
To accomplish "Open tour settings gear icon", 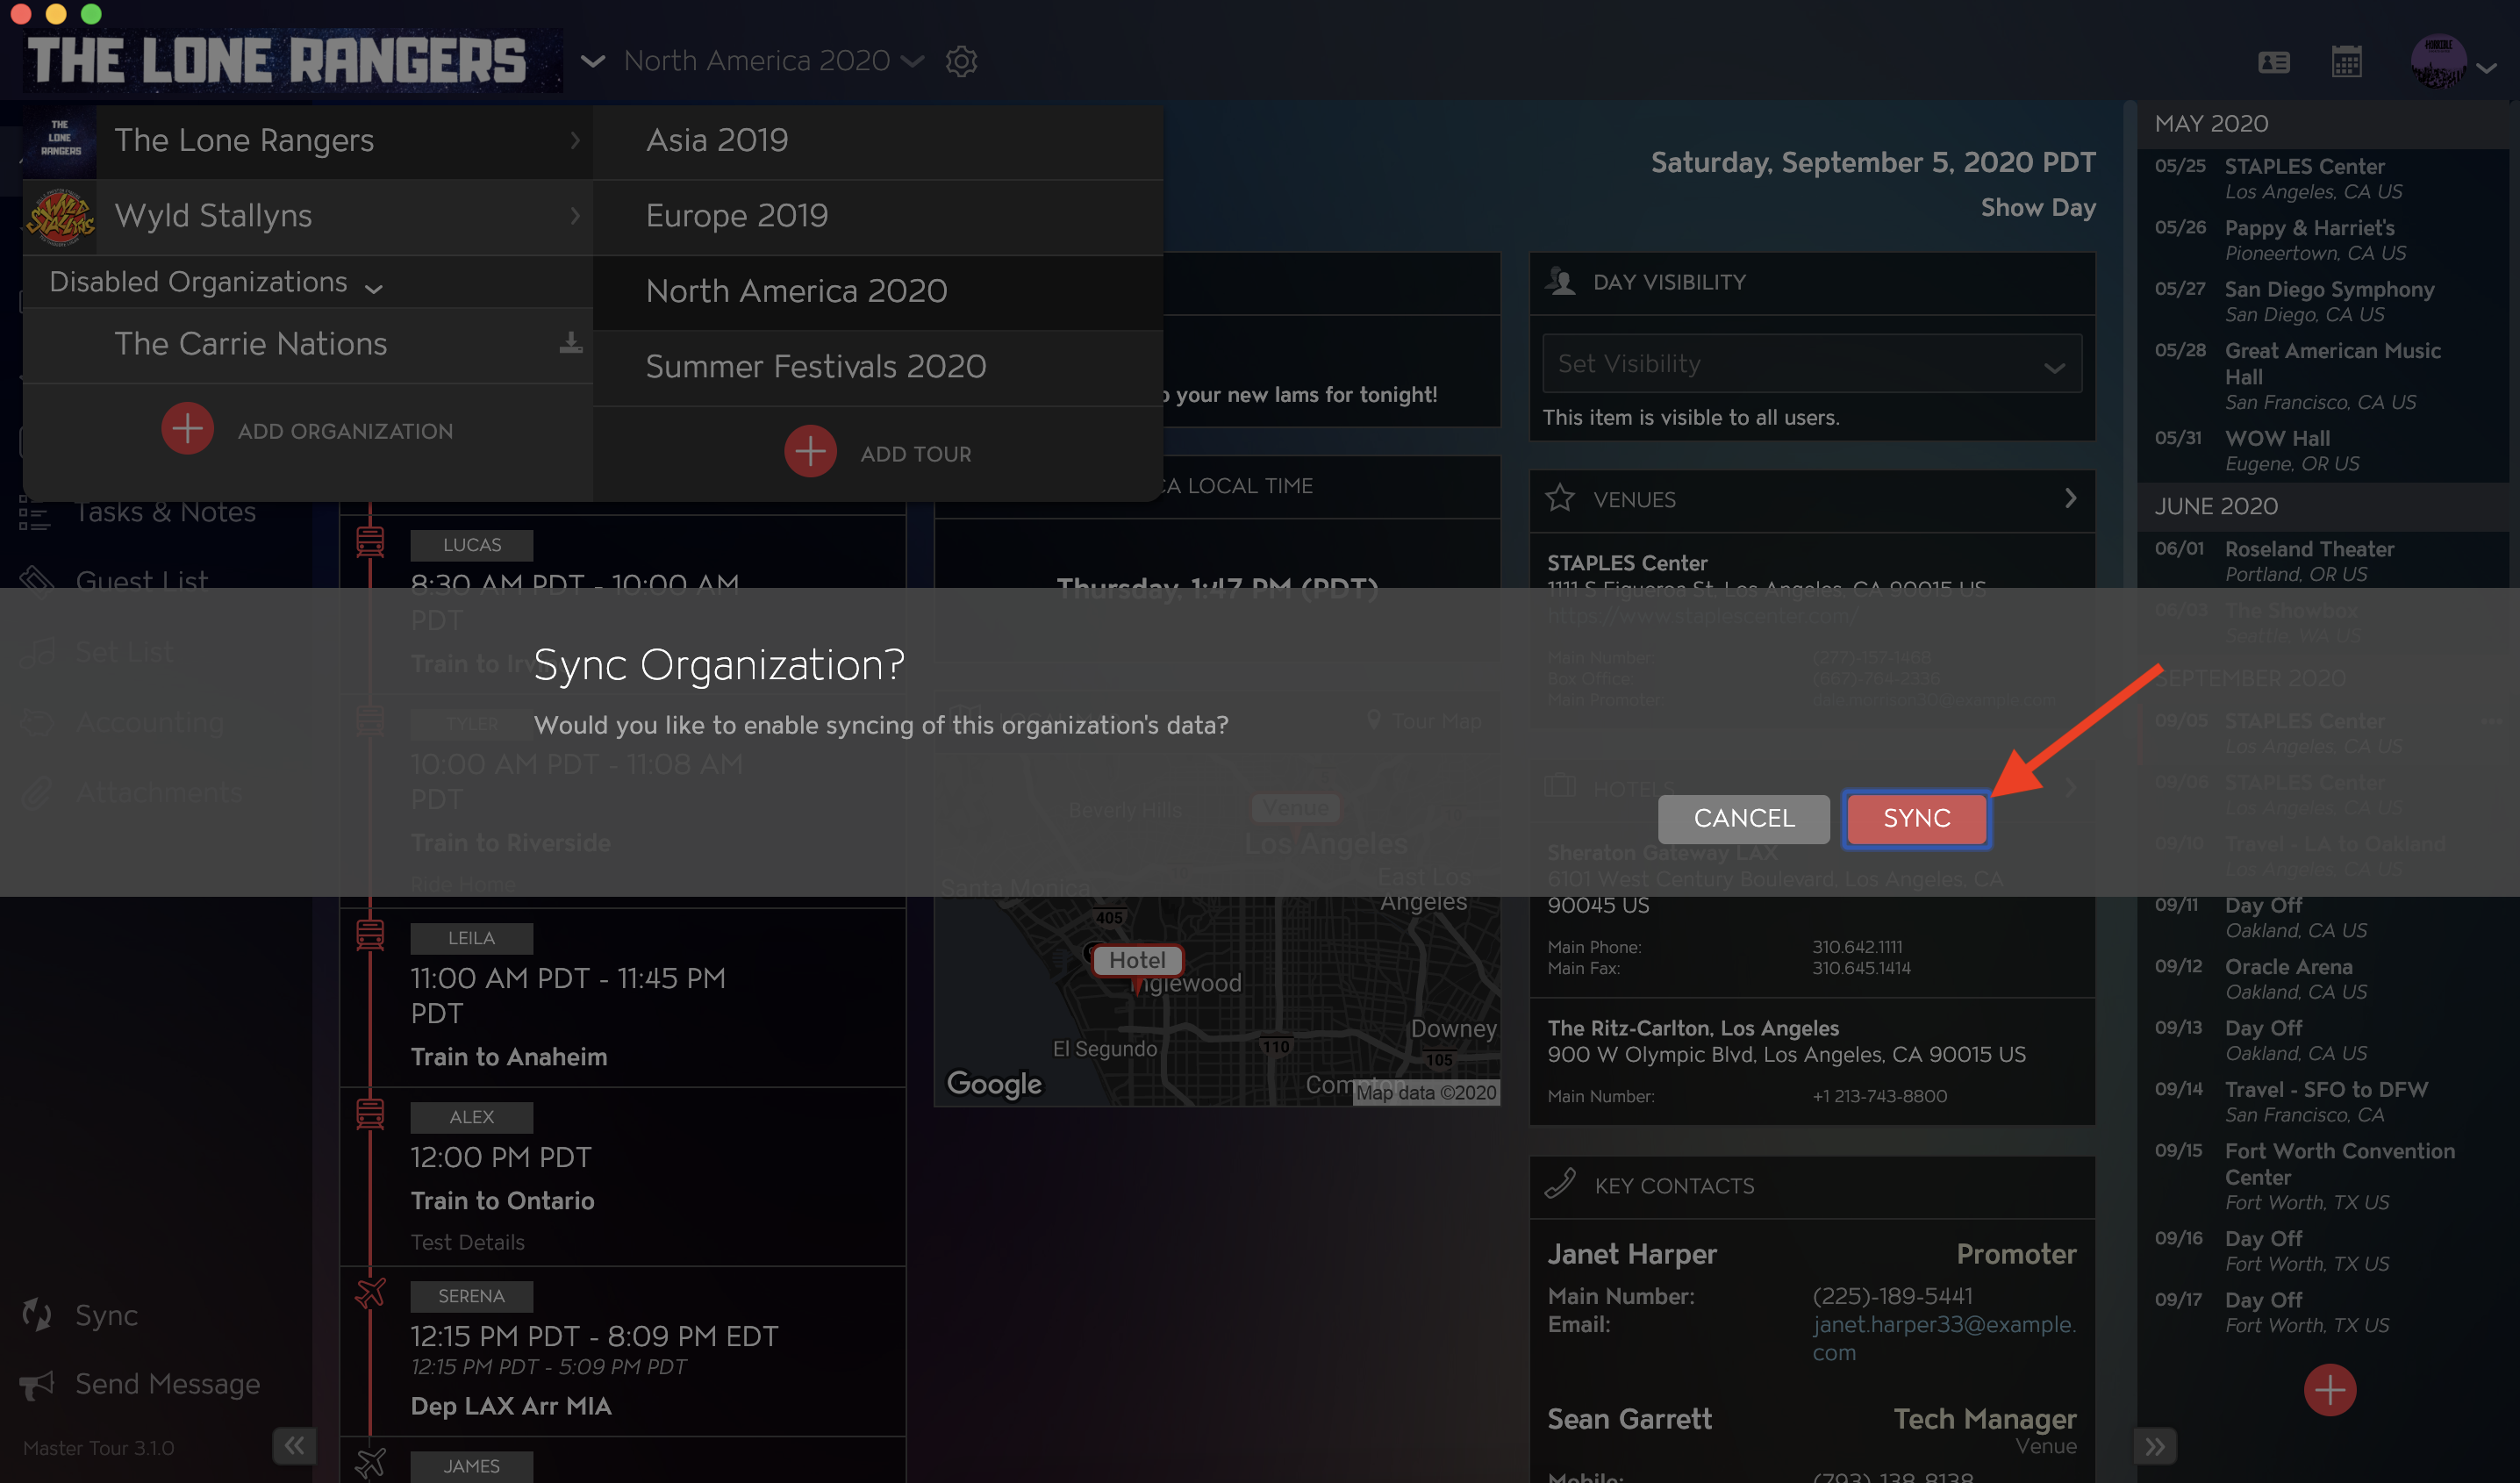I will tap(961, 61).
